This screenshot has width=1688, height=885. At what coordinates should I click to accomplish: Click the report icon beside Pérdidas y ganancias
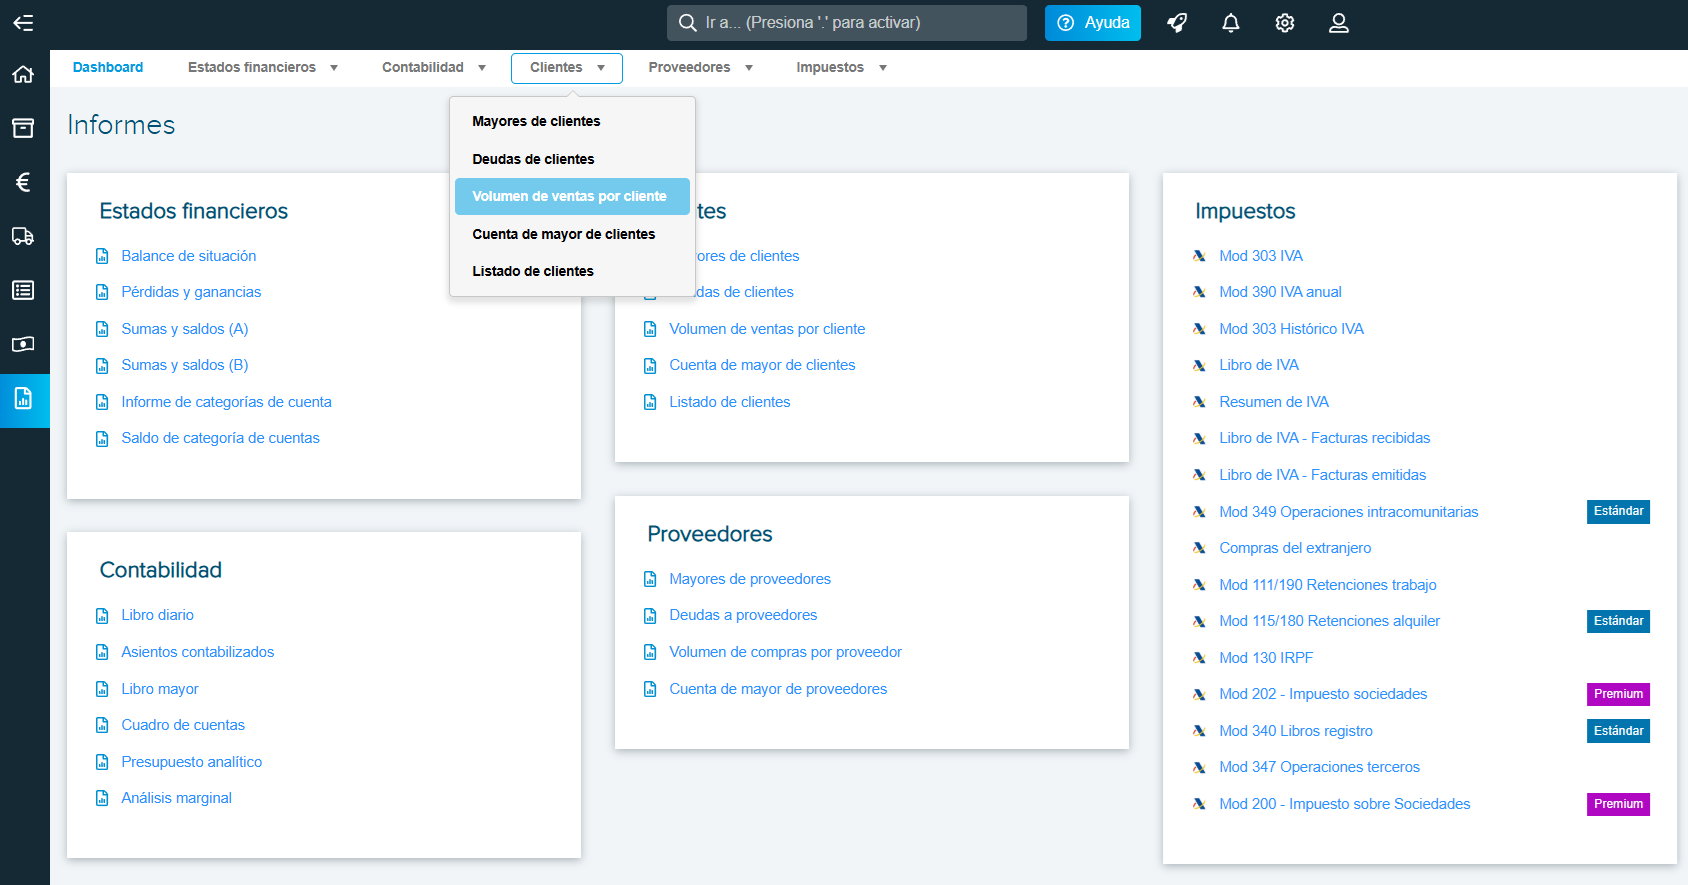tap(102, 292)
